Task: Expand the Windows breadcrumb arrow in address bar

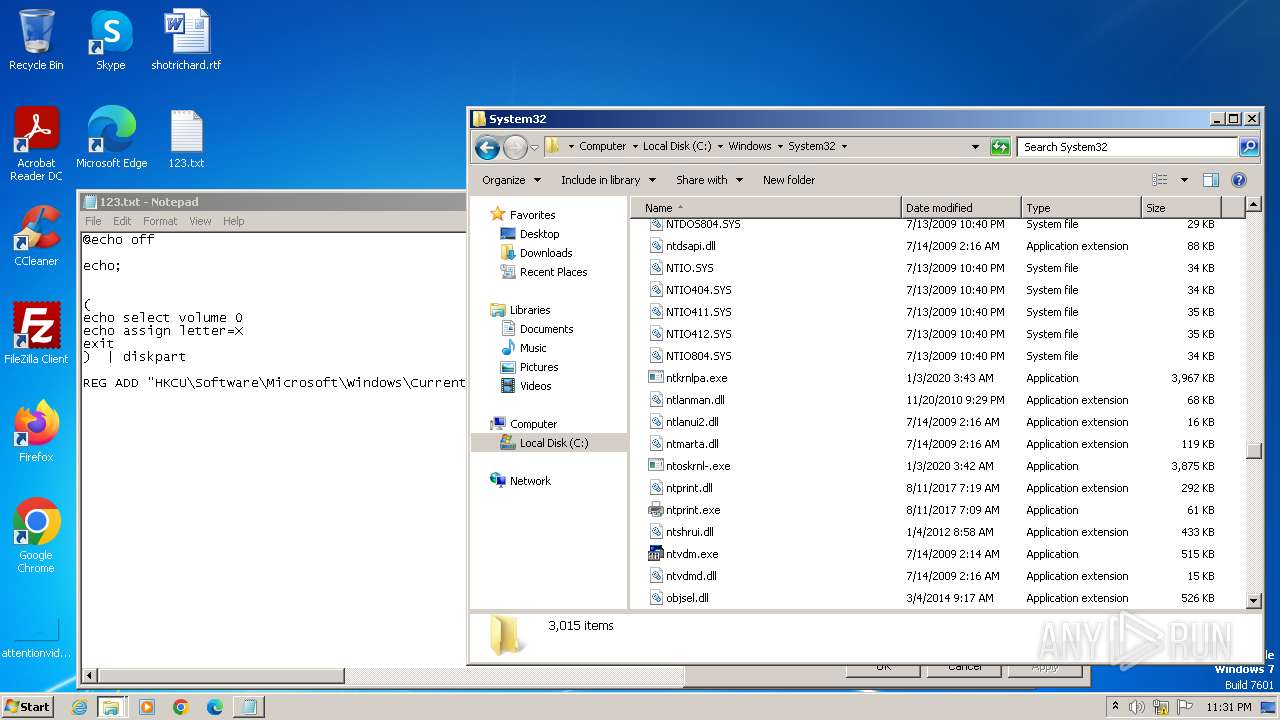Action: (x=780, y=146)
